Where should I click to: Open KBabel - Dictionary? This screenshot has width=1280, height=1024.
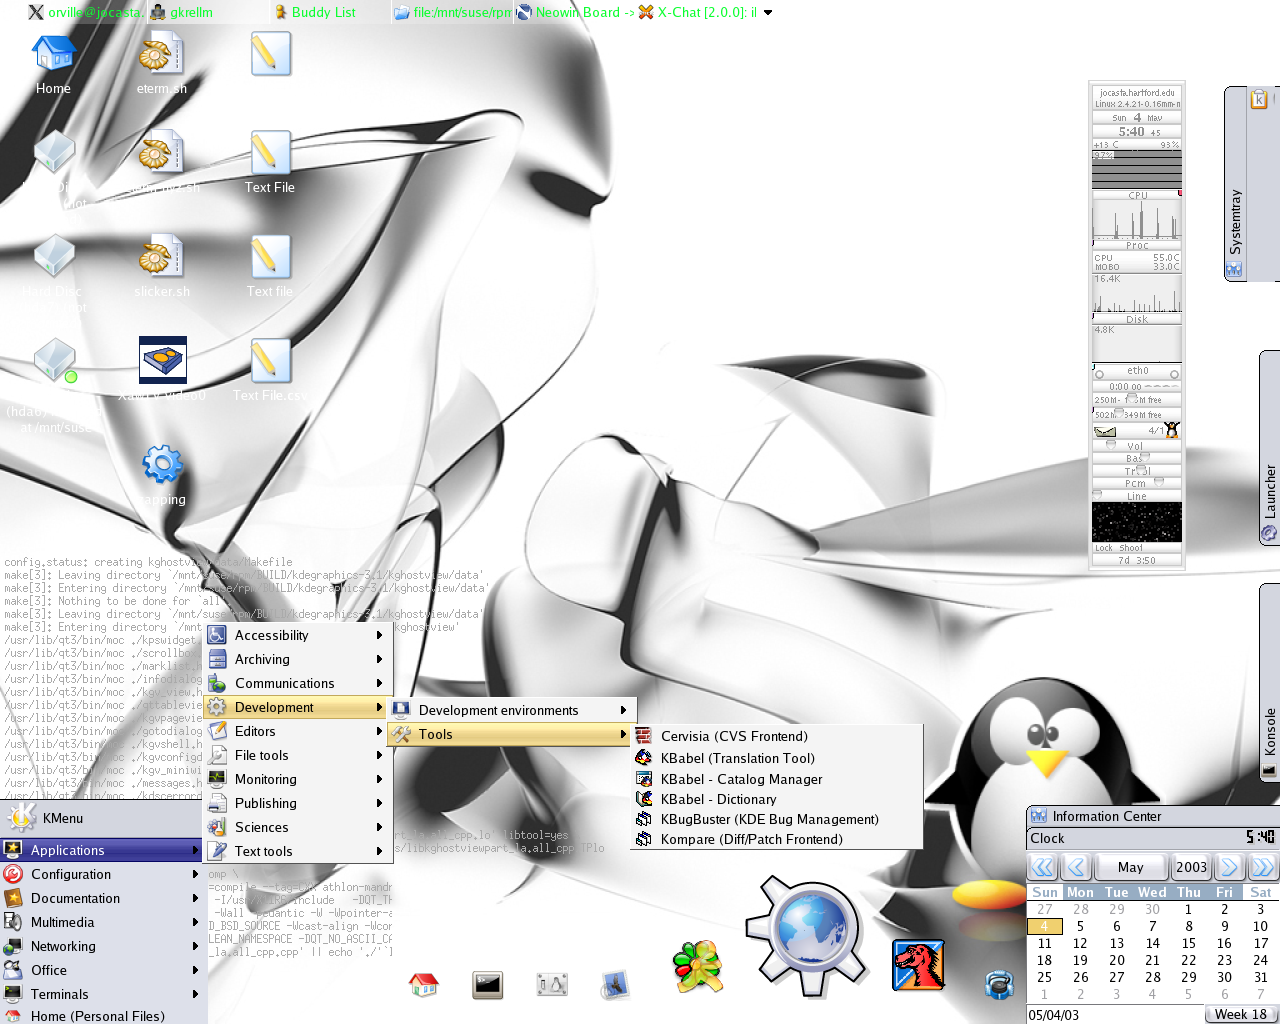(776, 799)
